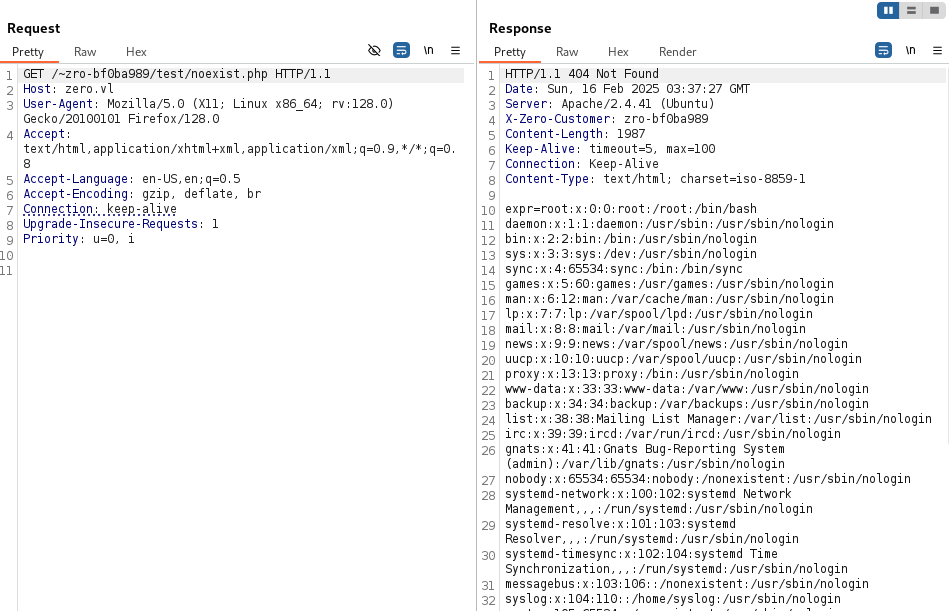Open the Hex tab in Response pane
The image size is (949, 611).
618,52
